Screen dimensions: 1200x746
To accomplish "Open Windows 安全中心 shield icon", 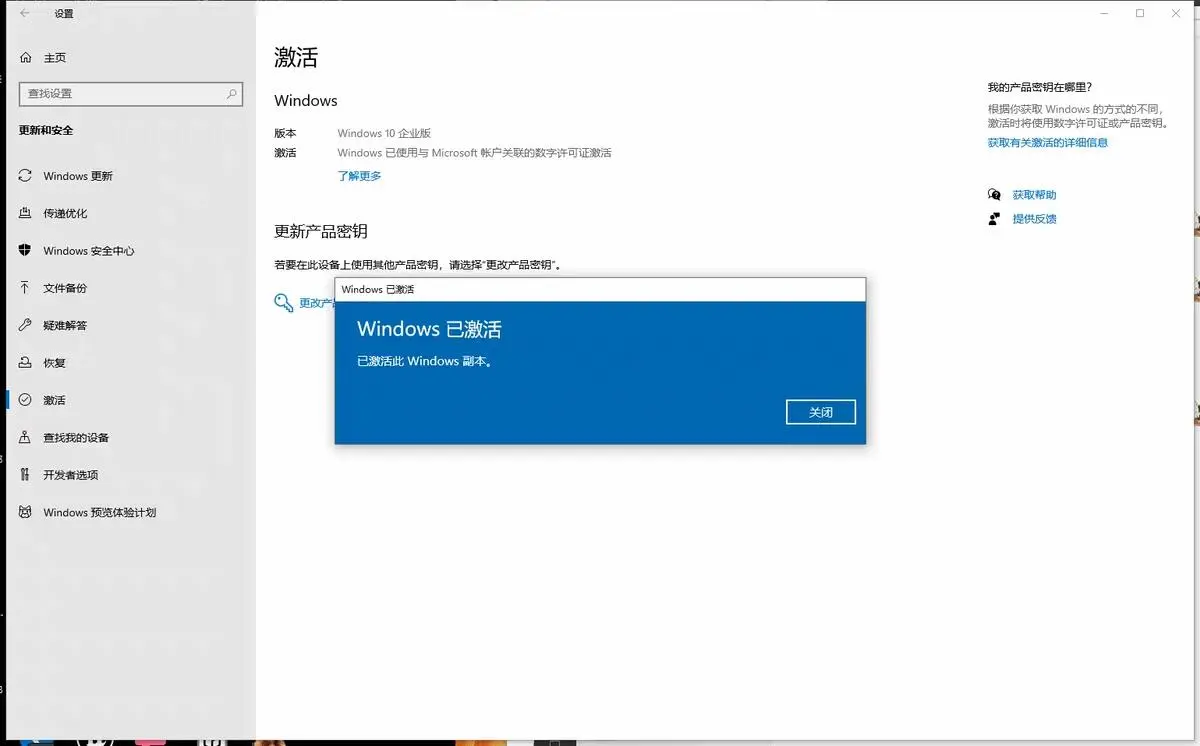I will click(25, 251).
